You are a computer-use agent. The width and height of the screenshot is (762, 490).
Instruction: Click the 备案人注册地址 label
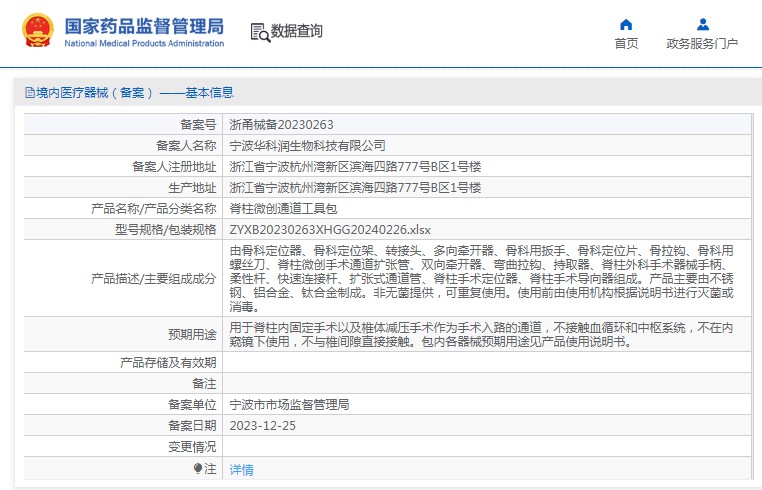(174, 167)
